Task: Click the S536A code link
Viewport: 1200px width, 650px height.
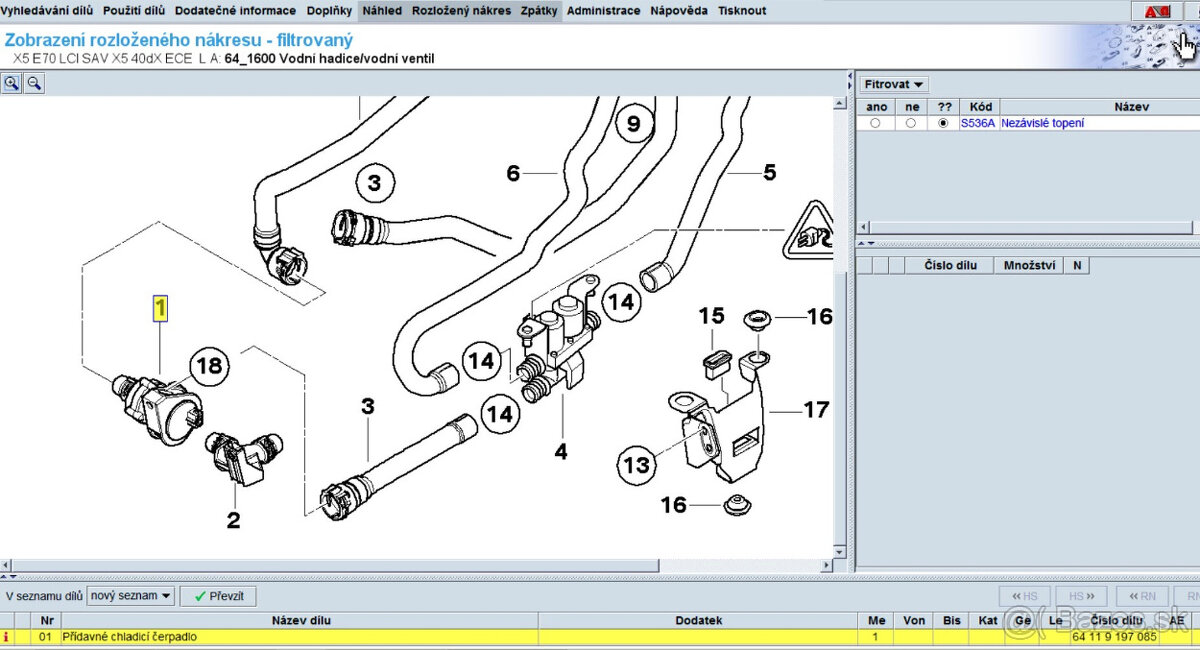Action: tap(977, 123)
